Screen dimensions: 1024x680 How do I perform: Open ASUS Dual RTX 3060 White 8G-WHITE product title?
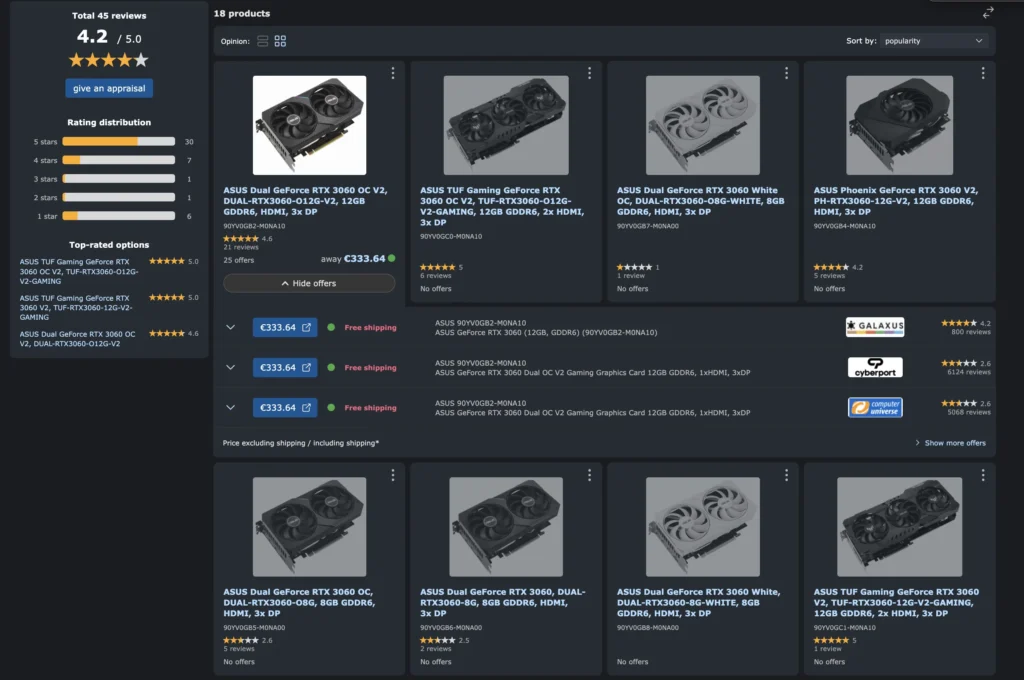[x=698, y=602]
